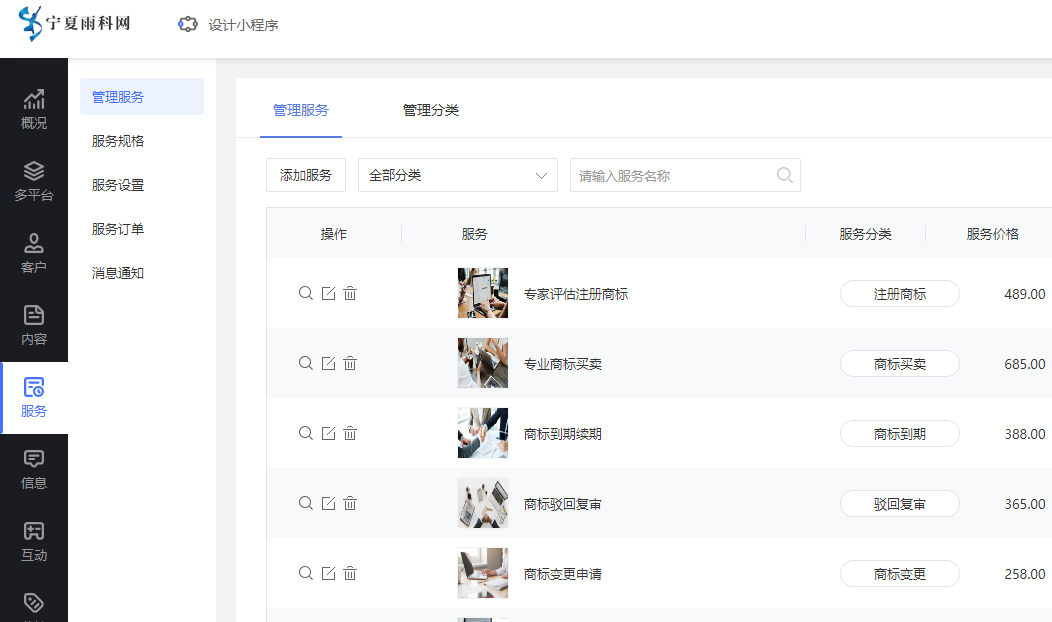Screen dimensions: 1052x622
Task: Click the 商标到期 category tag
Action: tap(900, 433)
